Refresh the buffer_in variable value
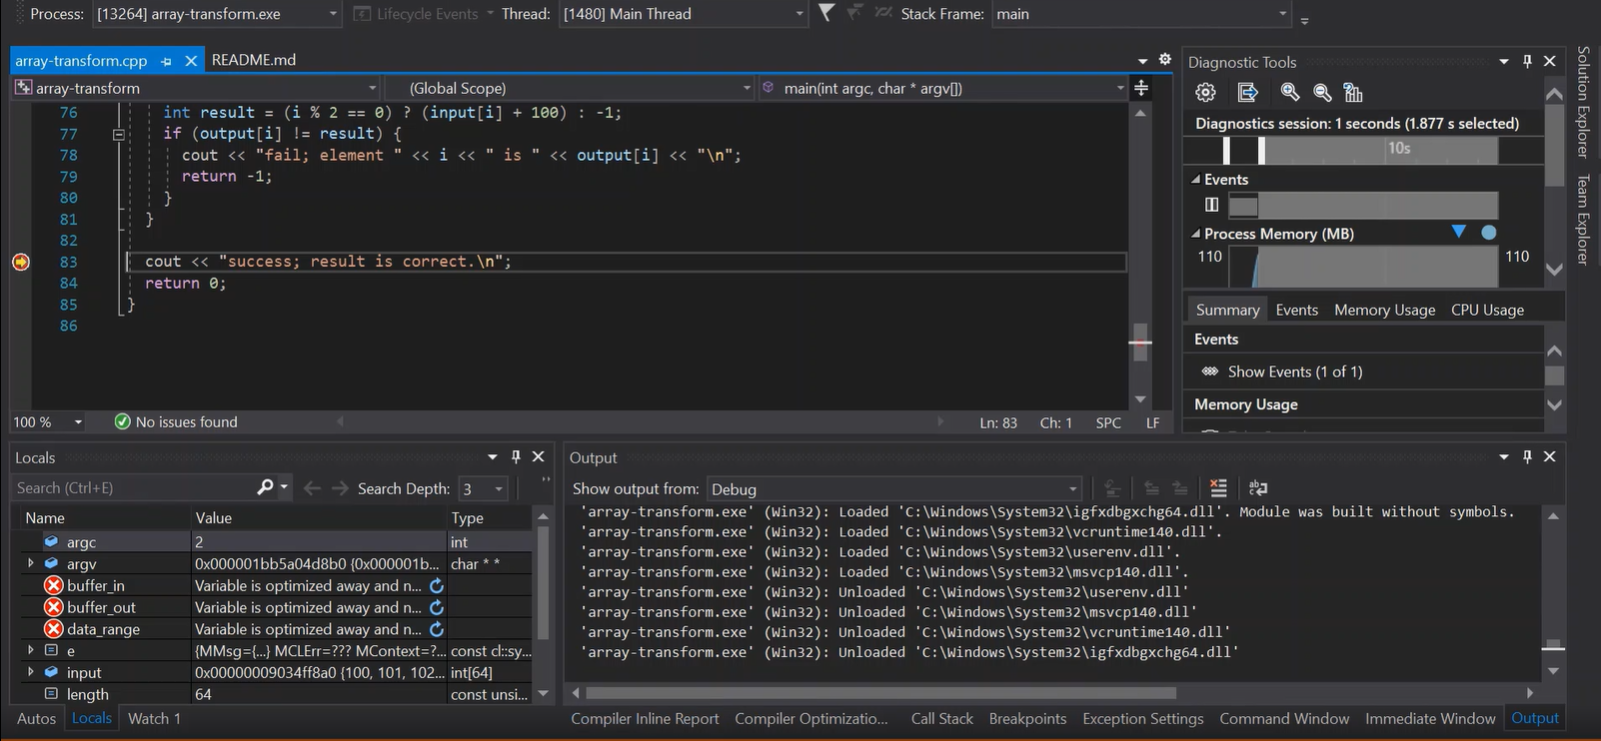This screenshot has height=741, width=1601. coord(436,586)
